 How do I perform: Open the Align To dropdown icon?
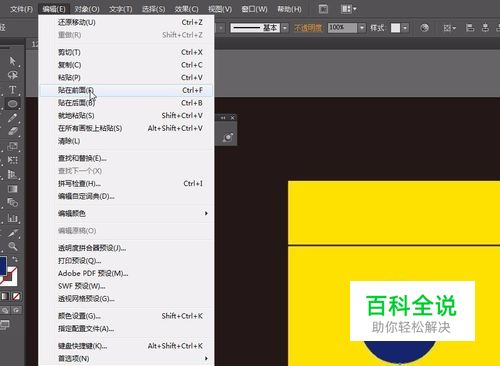pyautogui.click(x=449, y=28)
